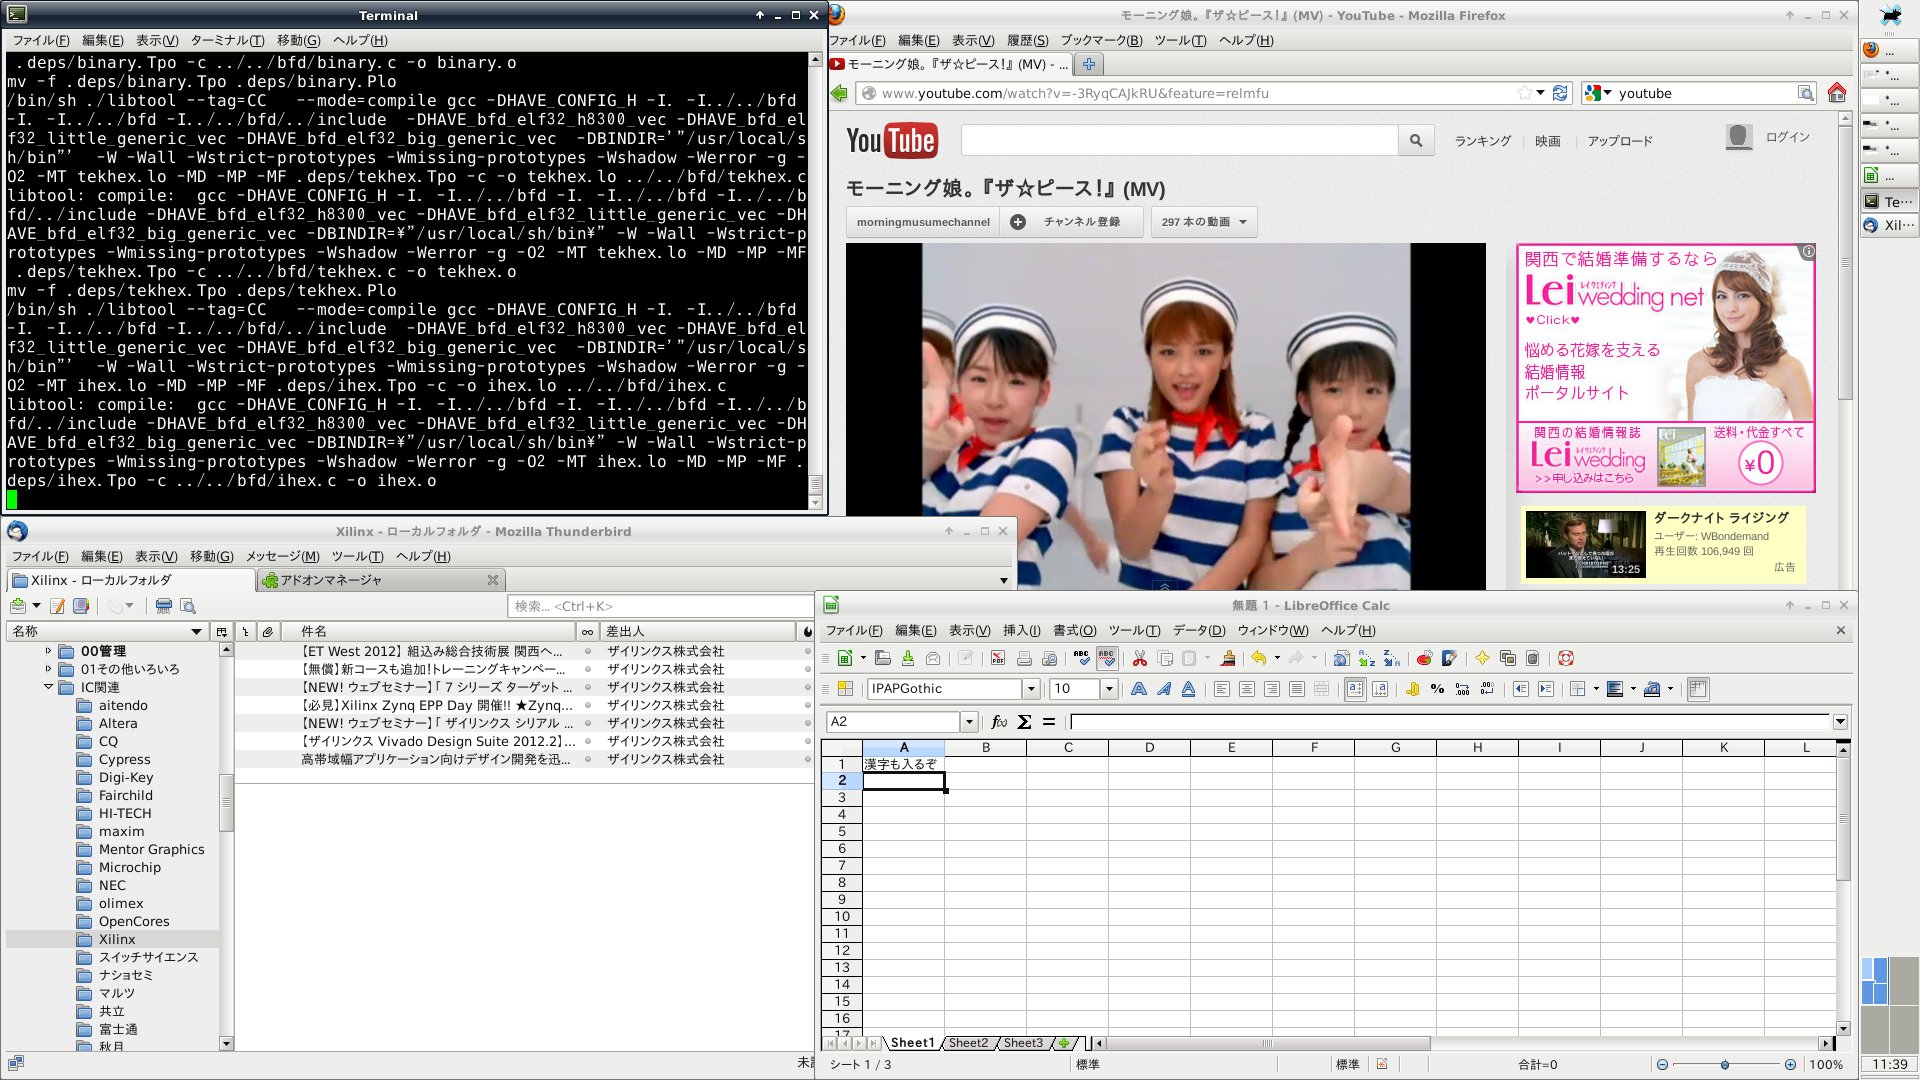Open the font name dropdown IPAPGothic

coord(1031,689)
